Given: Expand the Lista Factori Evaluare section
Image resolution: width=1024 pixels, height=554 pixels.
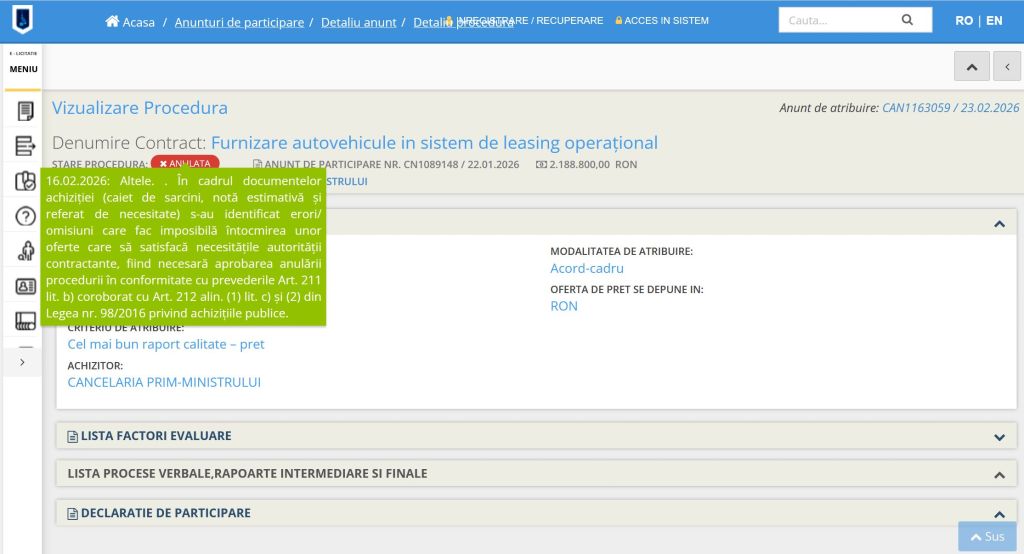Looking at the screenshot, I should click(x=998, y=437).
